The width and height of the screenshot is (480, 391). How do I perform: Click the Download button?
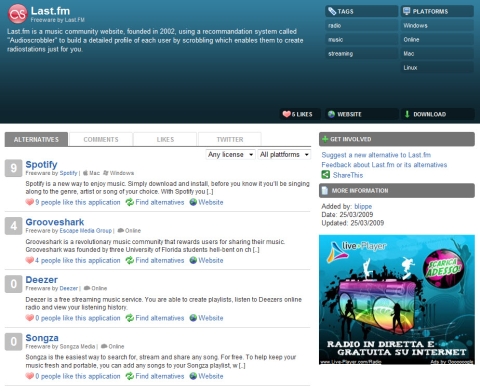(437, 114)
